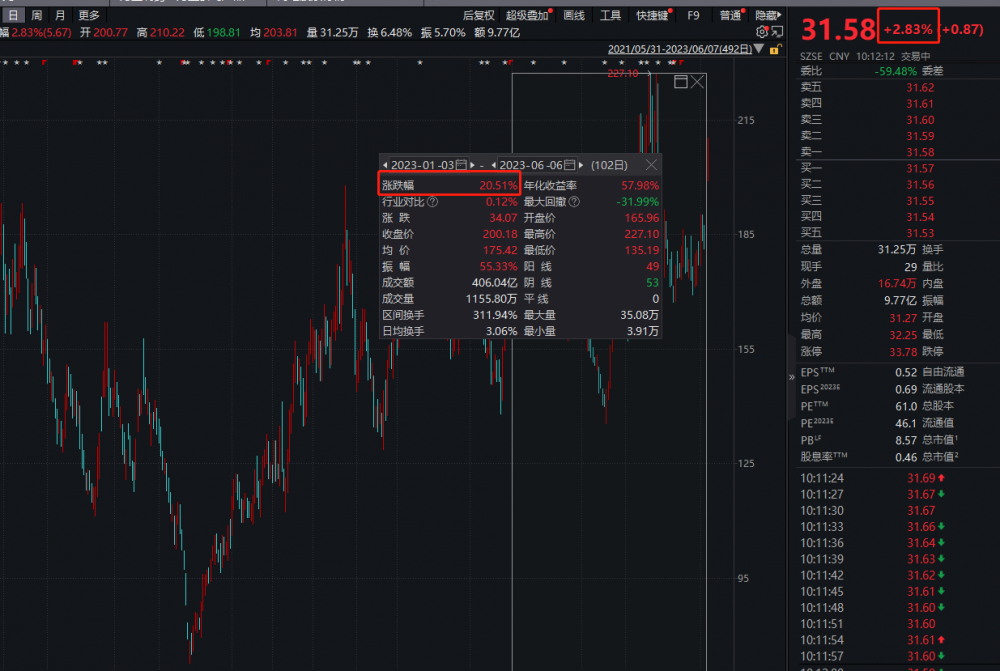The image size is (1000, 671).
Task: Select the 买一 bid price 31.57
Action: (x=920, y=168)
